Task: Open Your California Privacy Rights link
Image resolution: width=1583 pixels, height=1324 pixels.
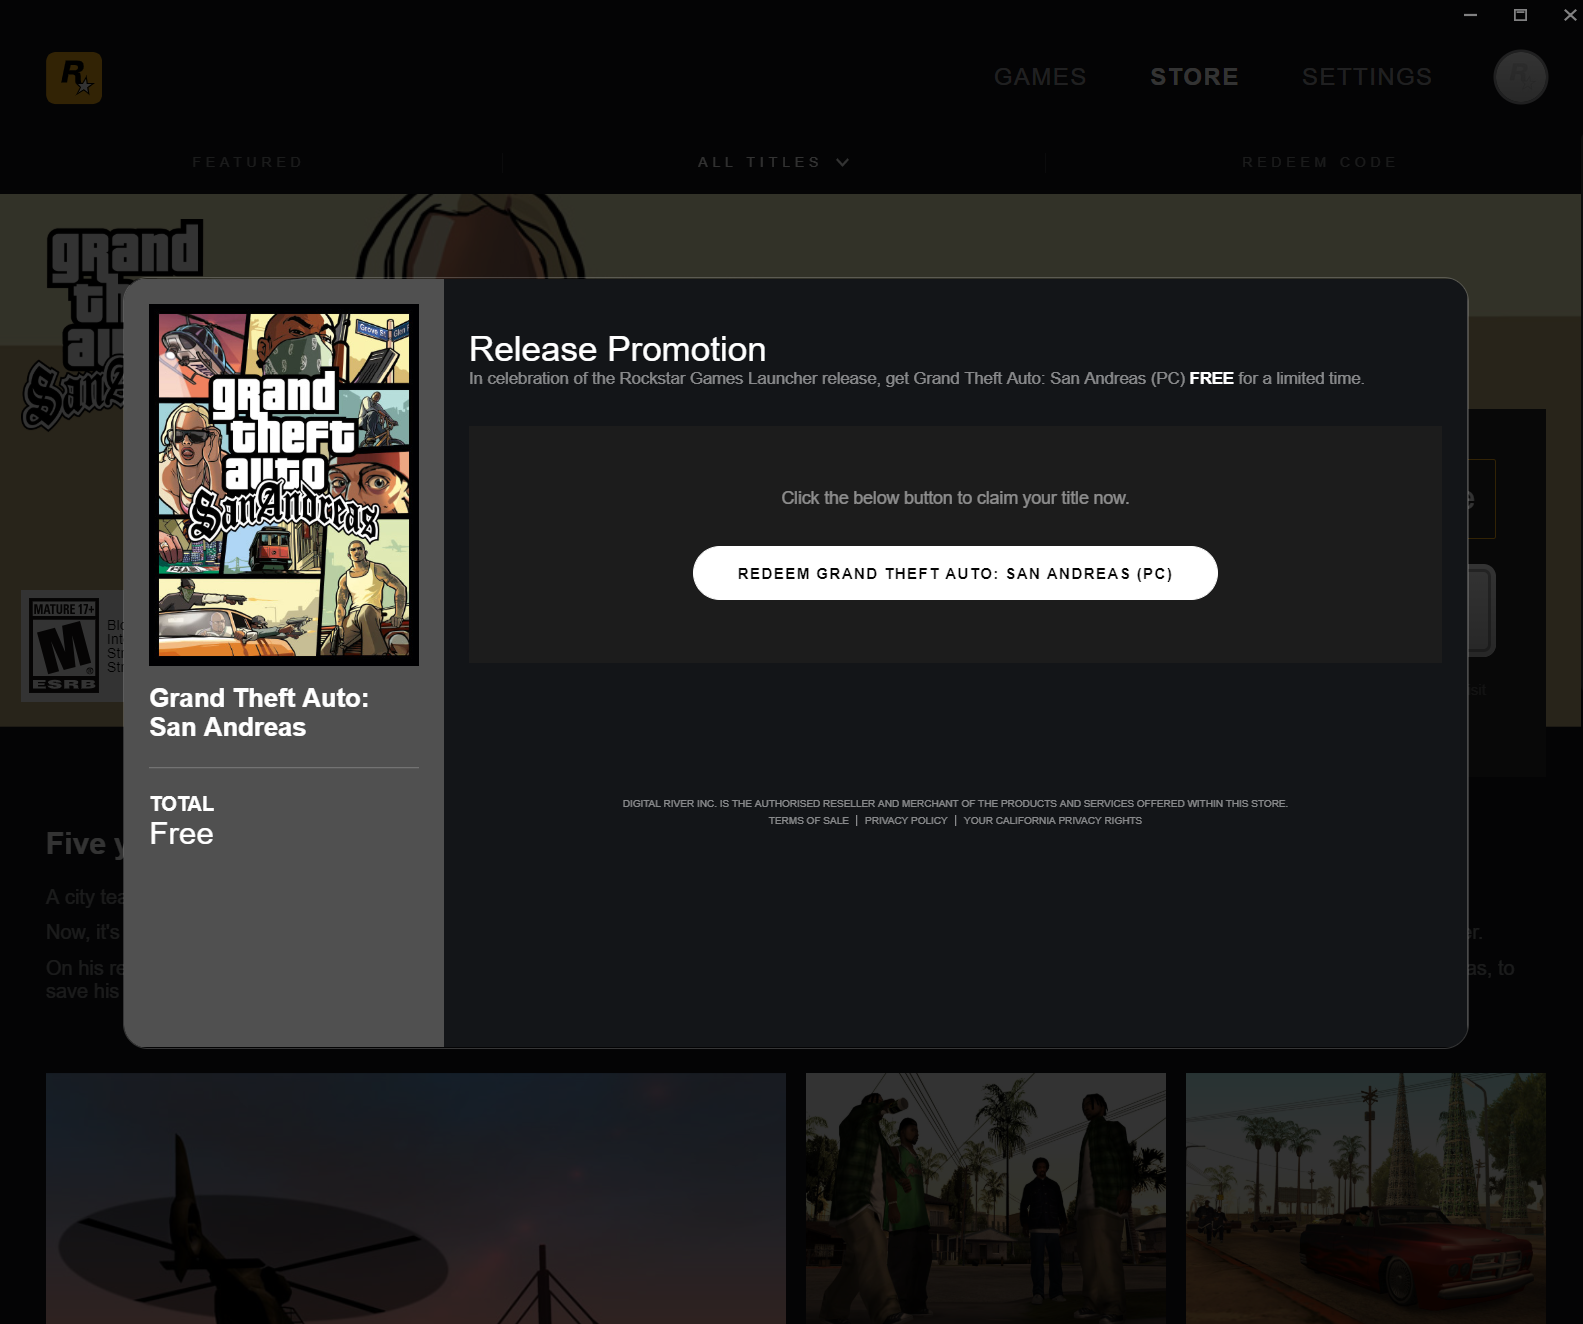Action: click(x=1052, y=821)
